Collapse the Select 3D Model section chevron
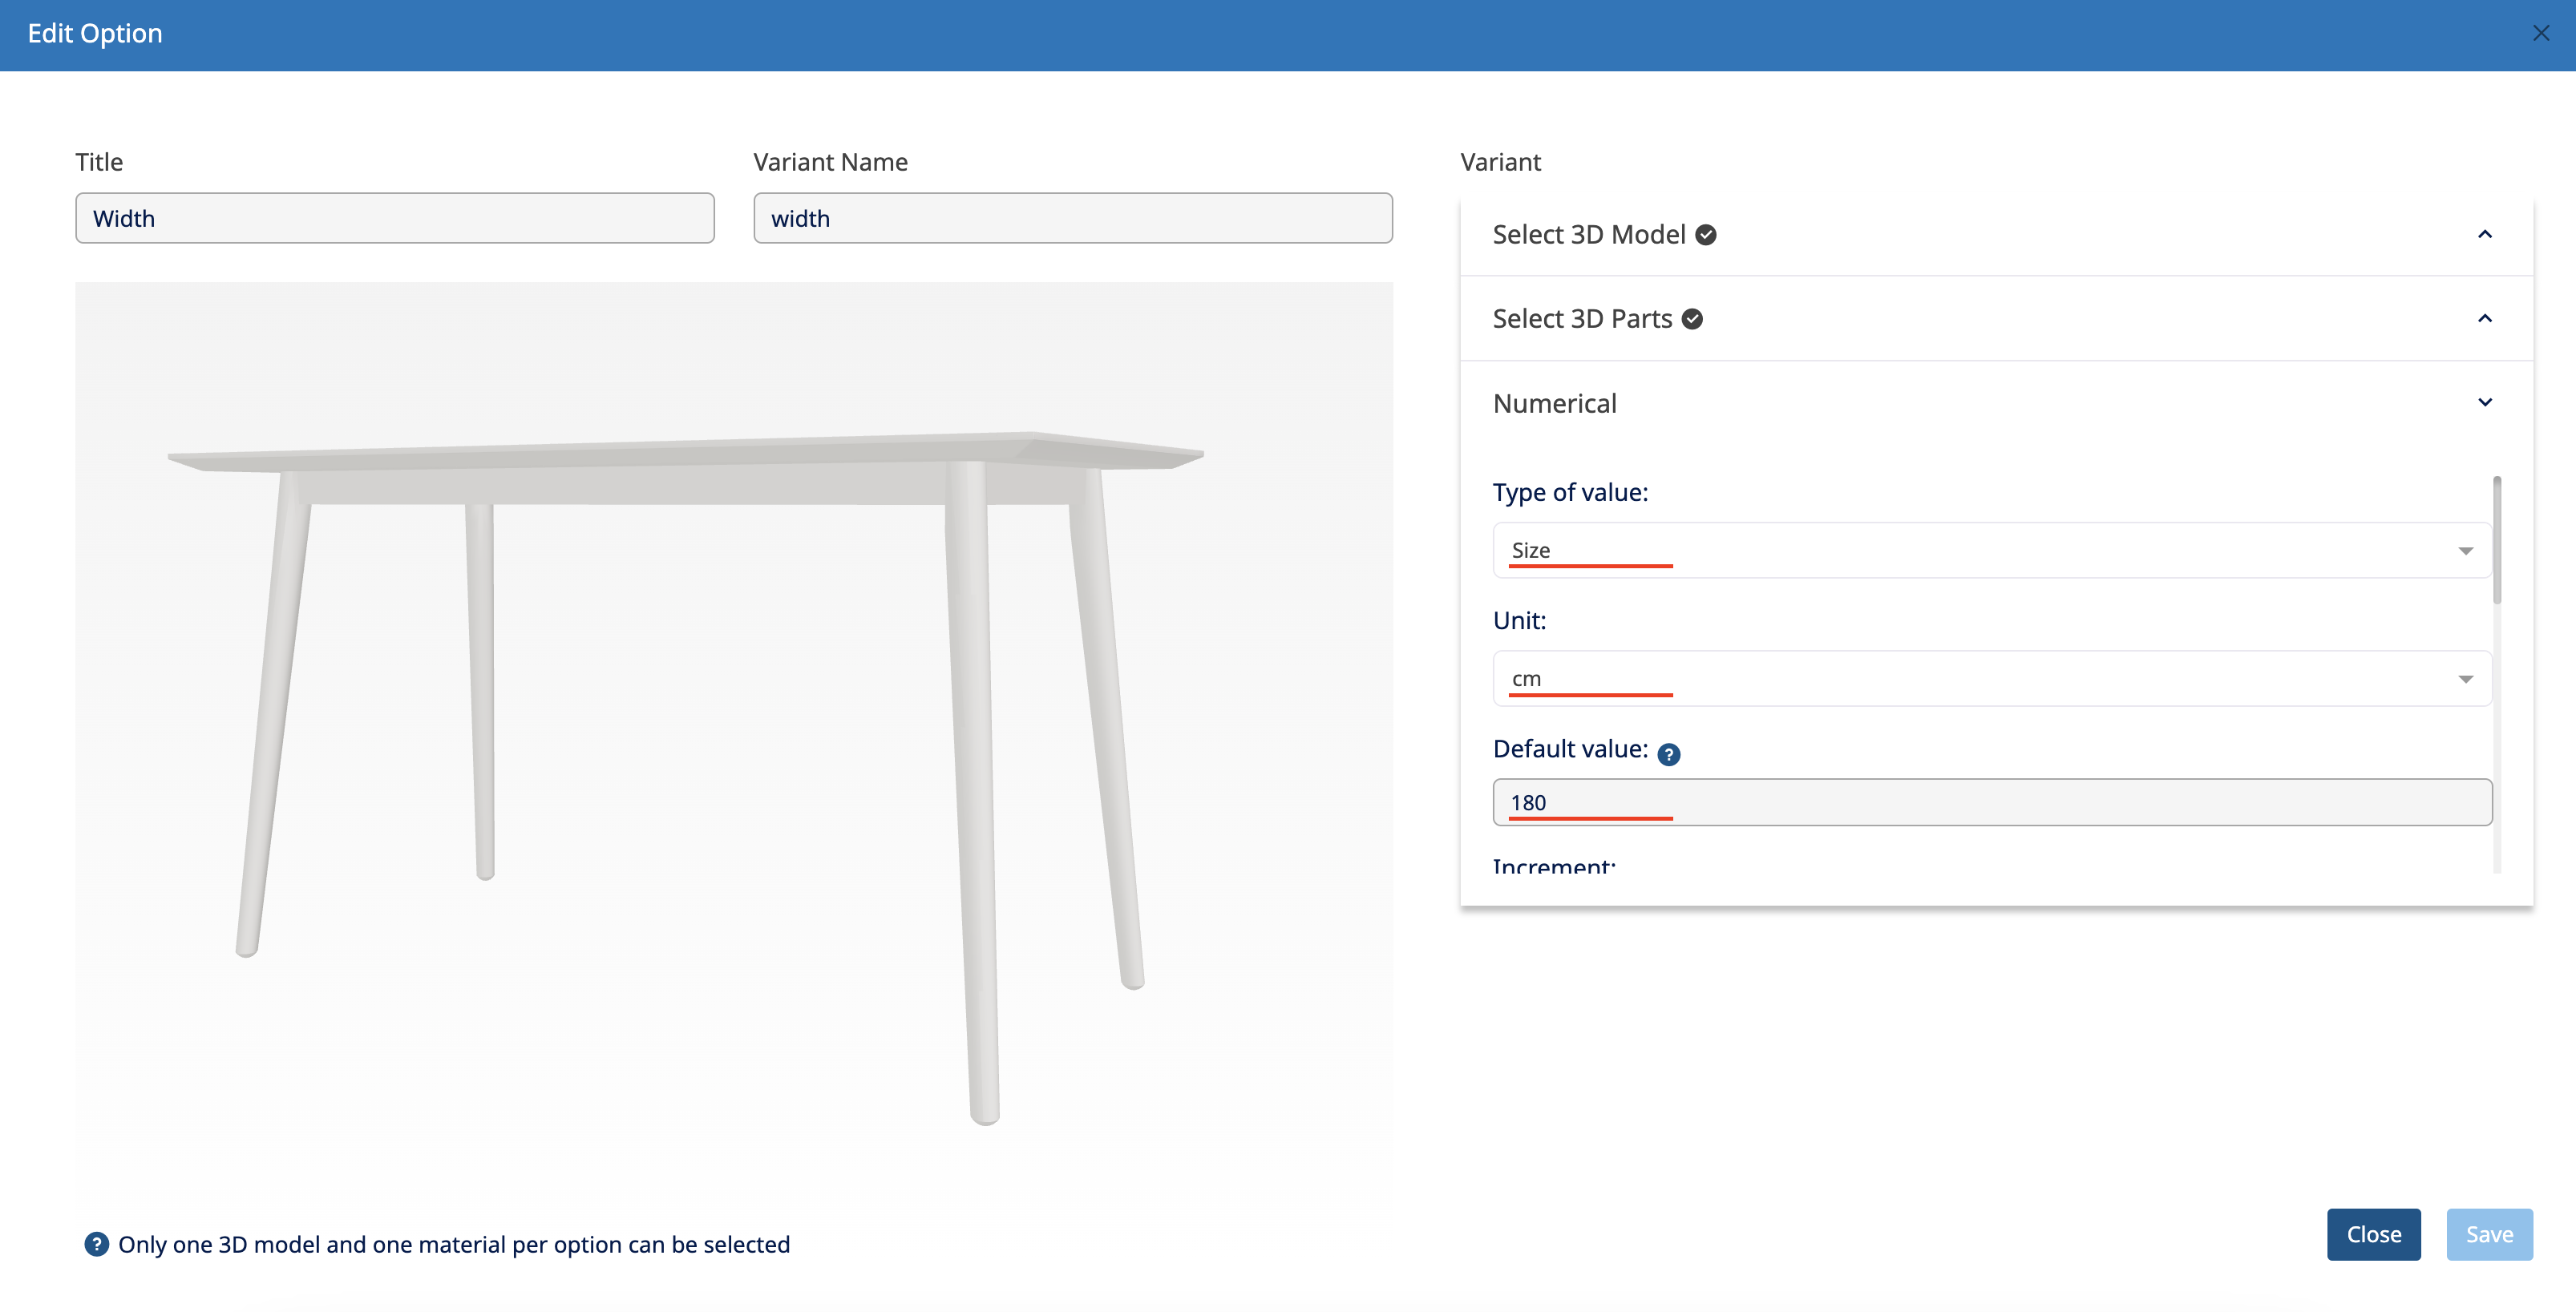The image size is (2576, 1312). [2484, 235]
